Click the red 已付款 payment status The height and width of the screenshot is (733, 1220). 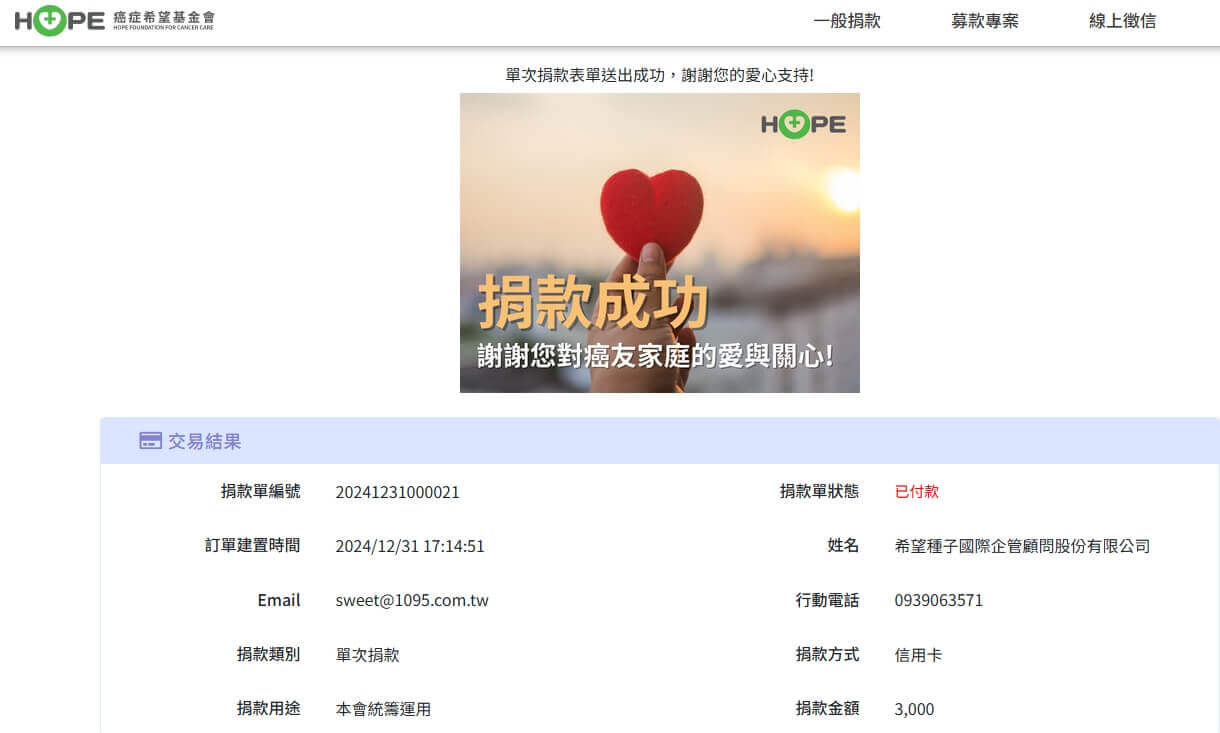click(916, 492)
